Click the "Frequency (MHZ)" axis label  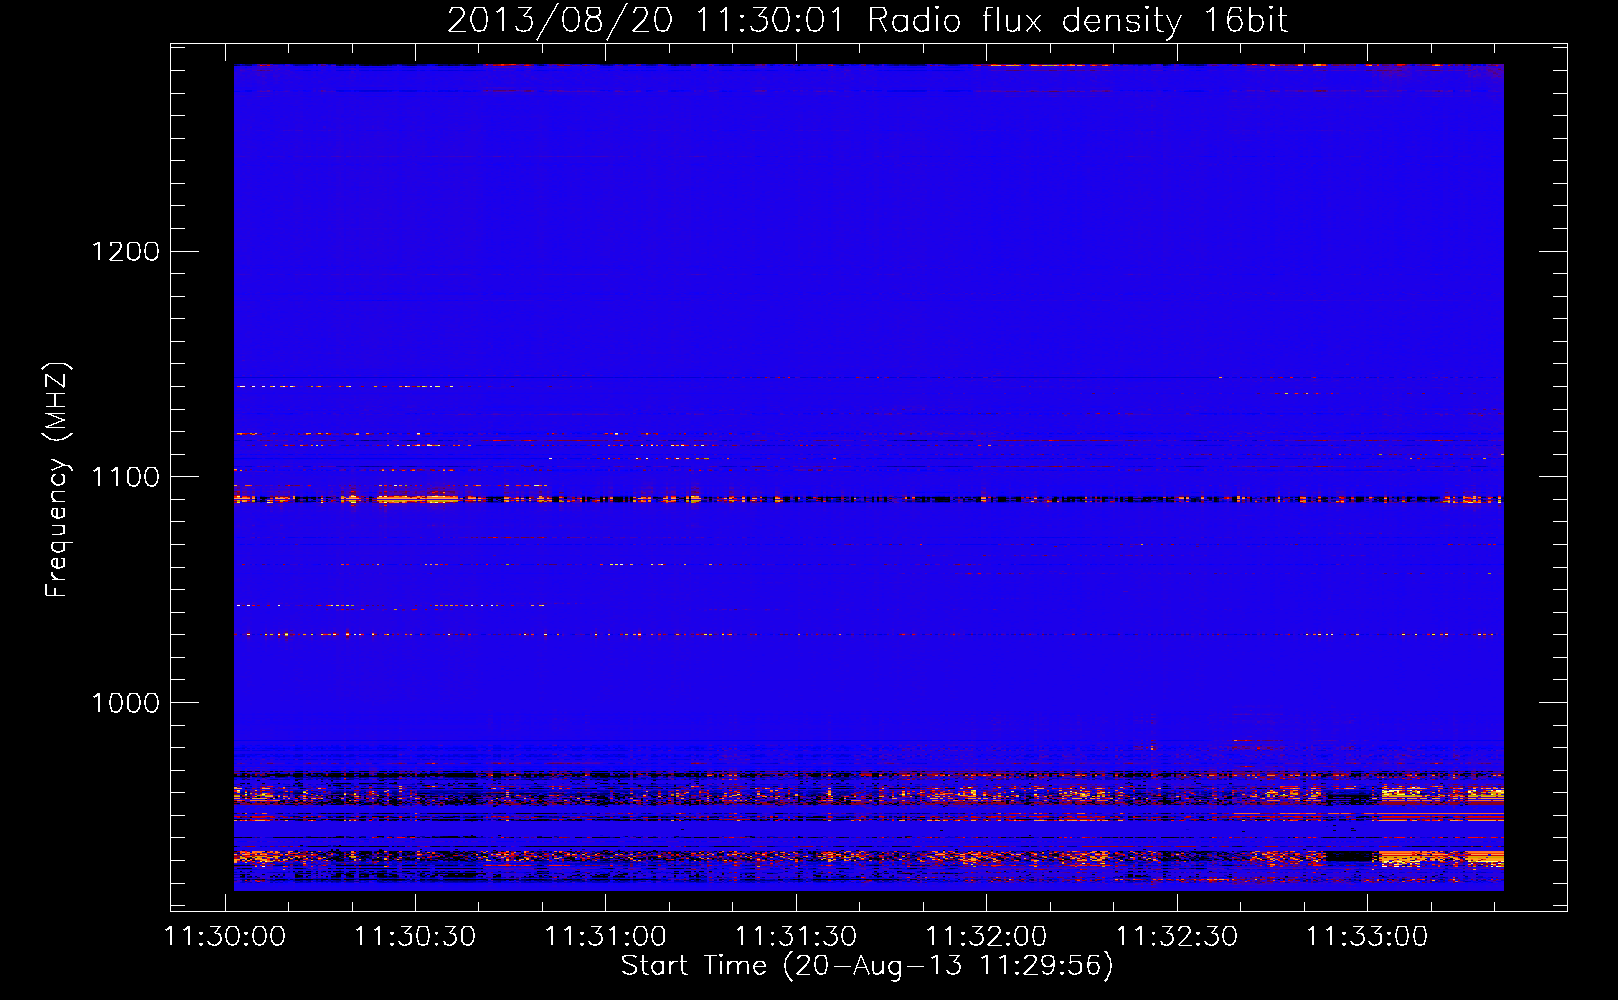pyautogui.click(x=56, y=480)
